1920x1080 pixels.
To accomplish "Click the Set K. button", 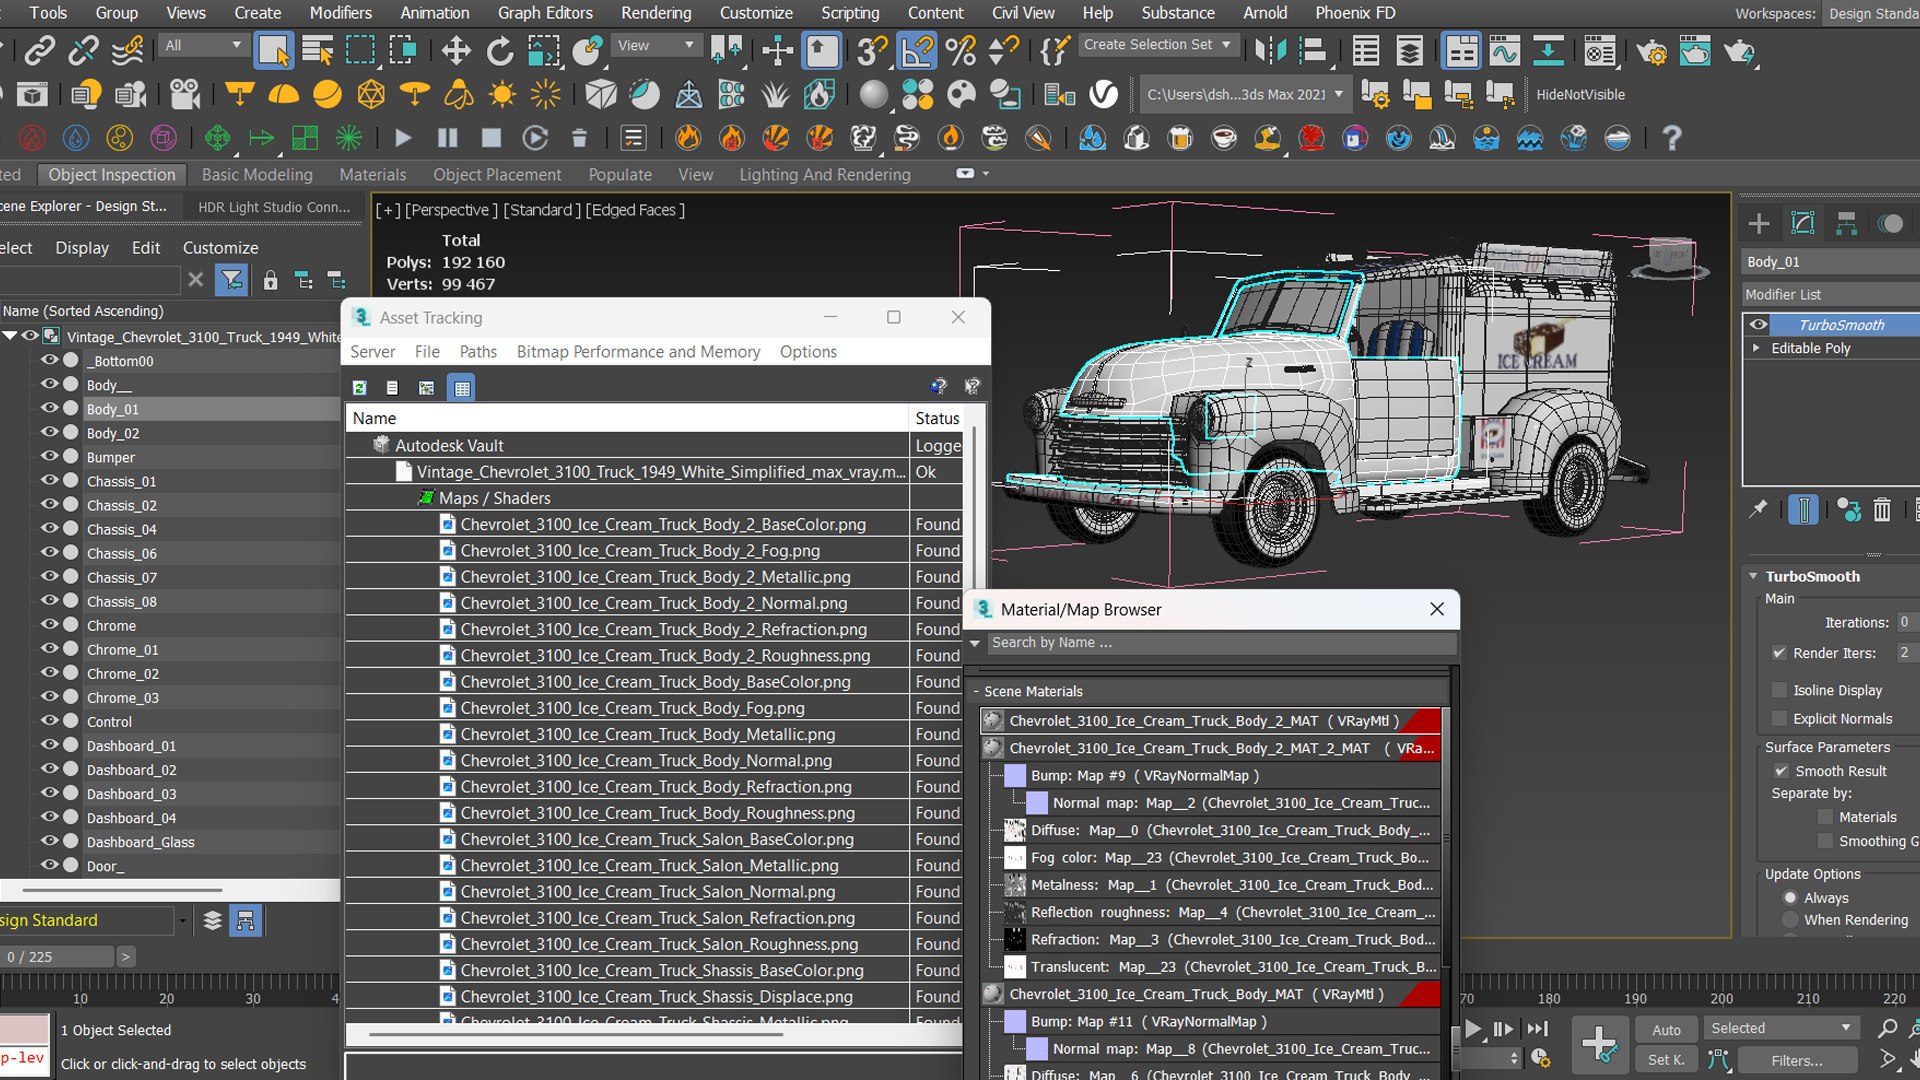I will point(1666,1060).
